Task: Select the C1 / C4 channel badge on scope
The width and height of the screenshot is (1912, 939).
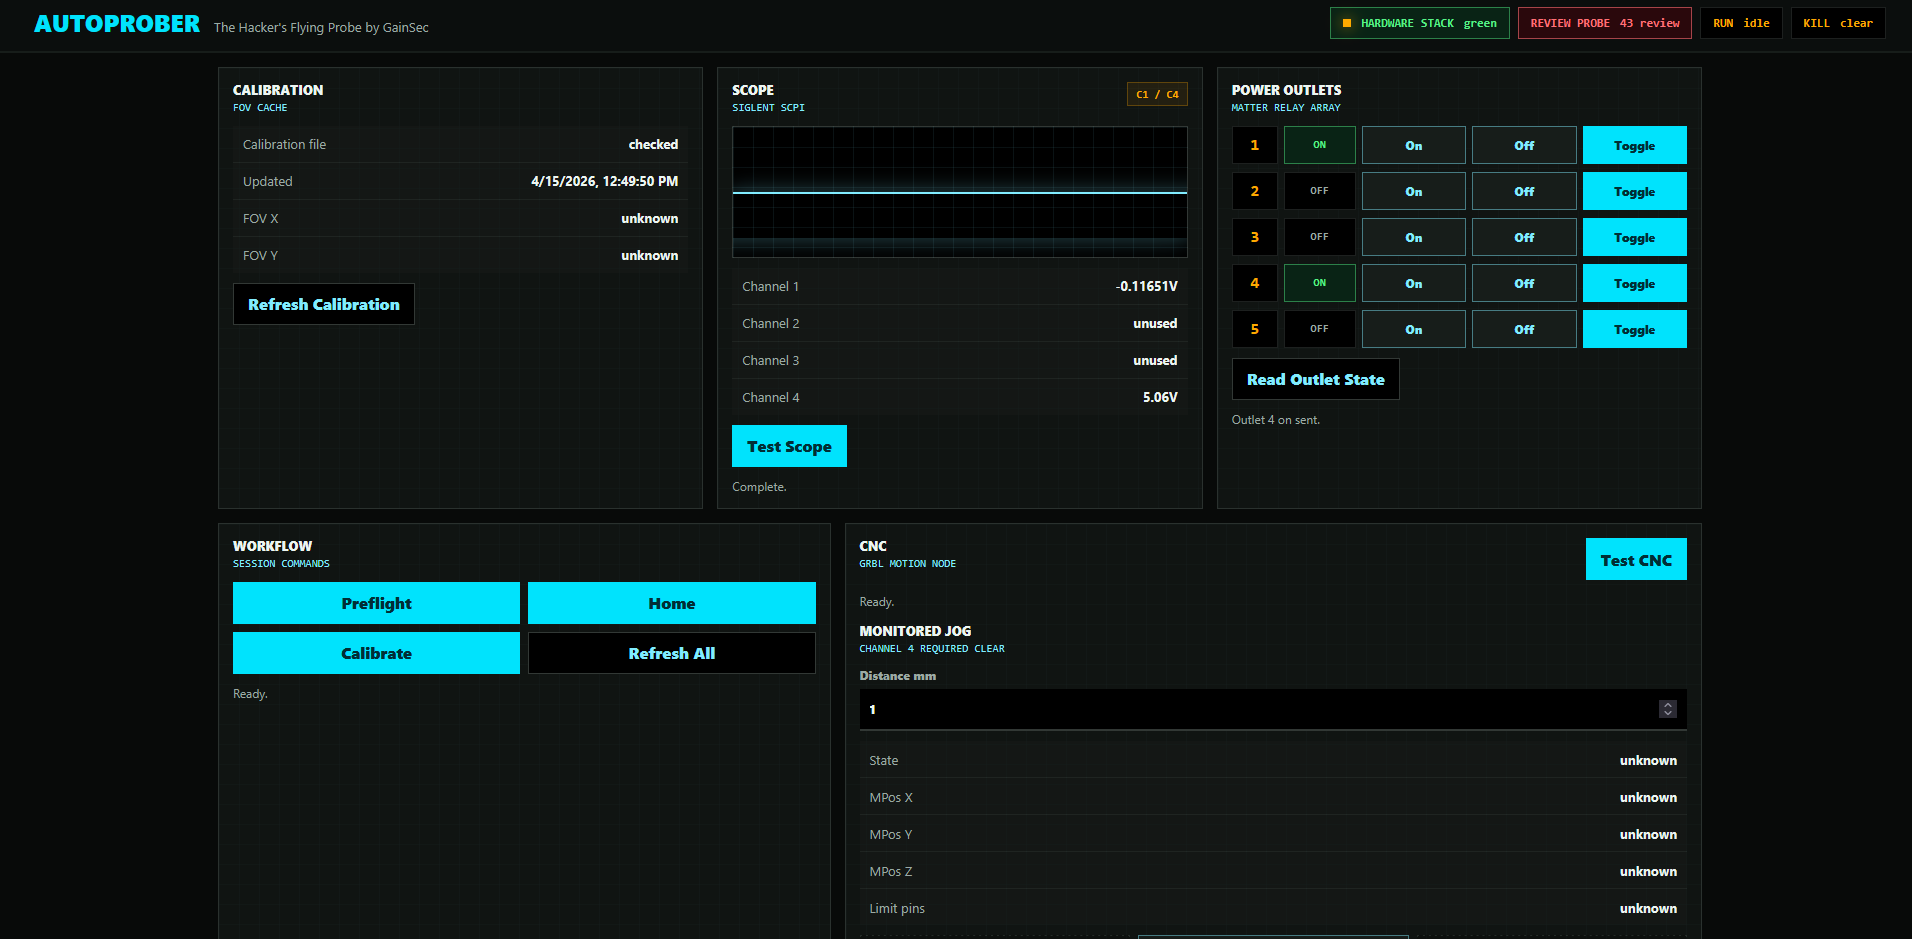Action: pyautogui.click(x=1157, y=93)
